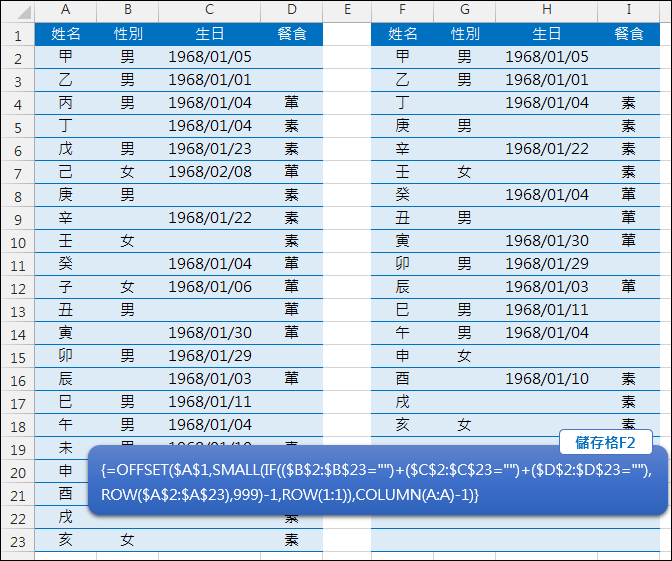Select column F header
672x561 pixels.
pyautogui.click(x=402, y=10)
